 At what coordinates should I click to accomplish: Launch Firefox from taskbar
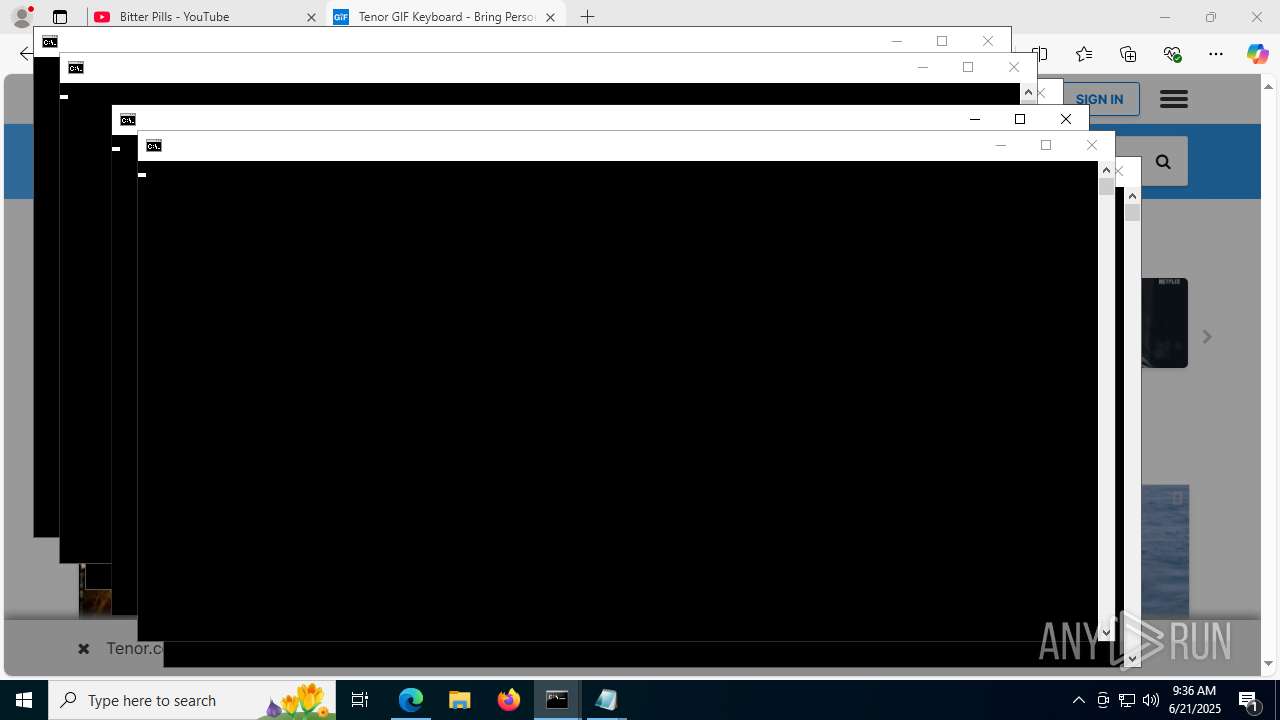(x=509, y=700)
